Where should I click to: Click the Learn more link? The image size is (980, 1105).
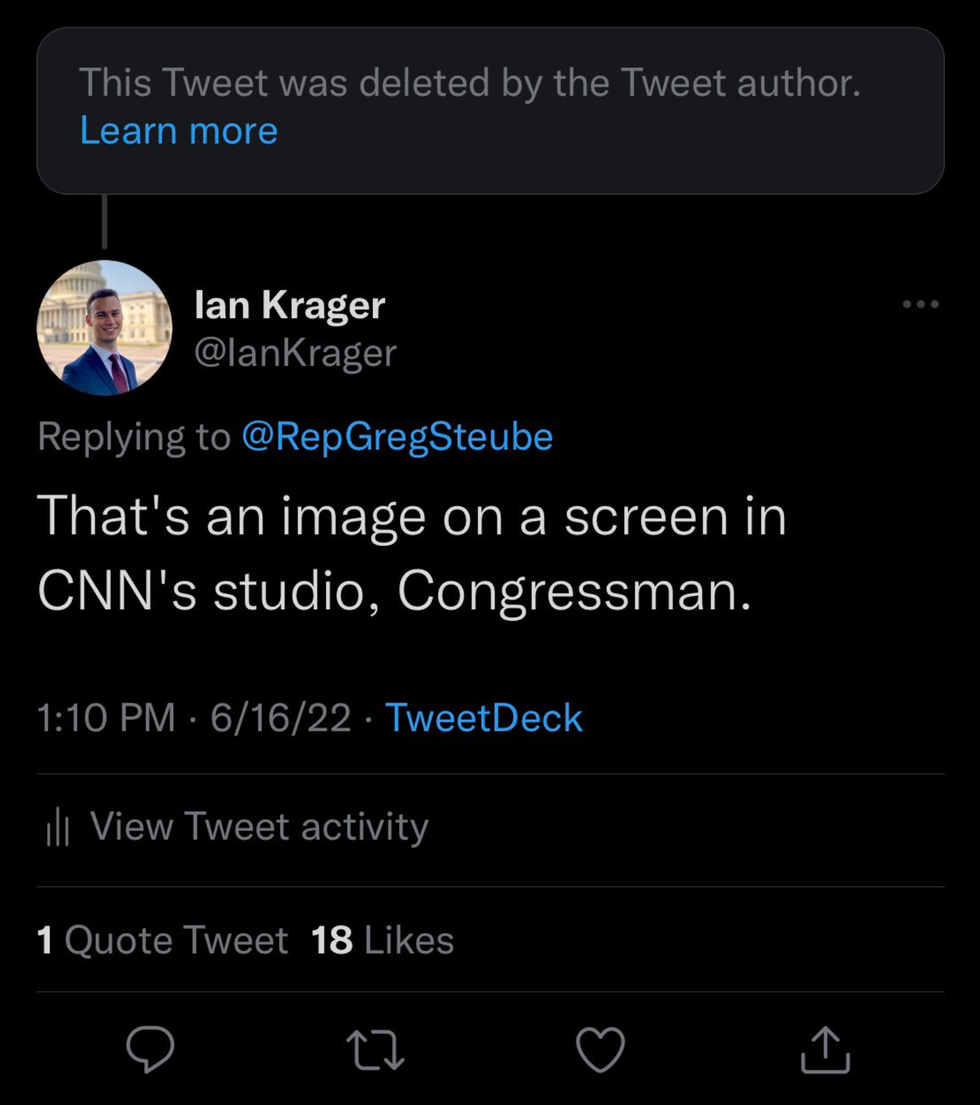click(x=179, y=131)
